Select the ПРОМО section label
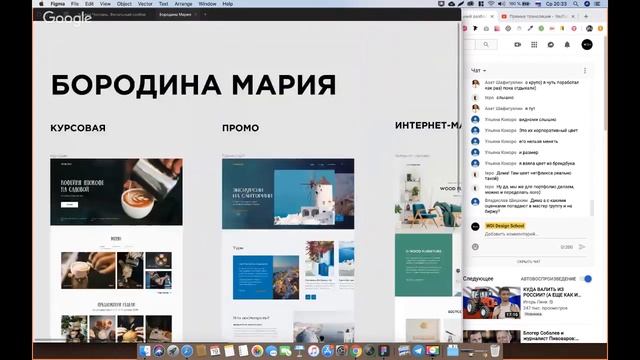Screen dimensions: 640x360 click(240, 128)
